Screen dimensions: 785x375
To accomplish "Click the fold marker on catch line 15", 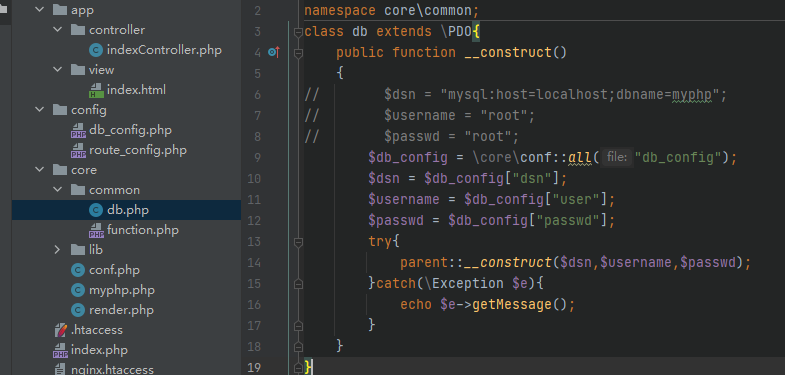I will pyautogui.click(x=298, y=284).
